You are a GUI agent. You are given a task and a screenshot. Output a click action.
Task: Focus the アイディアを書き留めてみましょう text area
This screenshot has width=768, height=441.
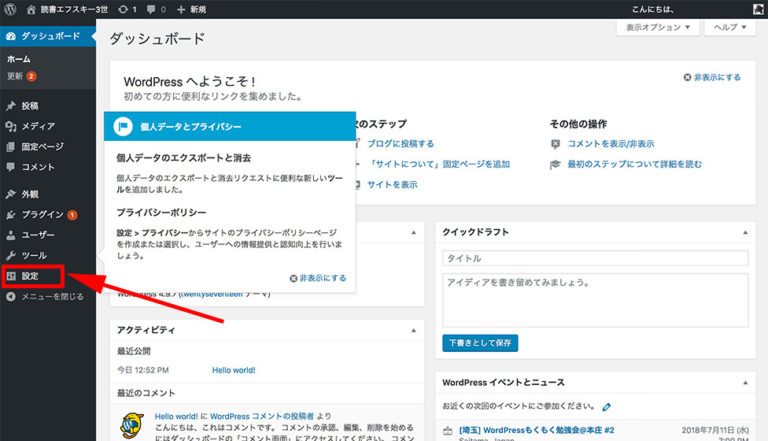click(595, 300)
